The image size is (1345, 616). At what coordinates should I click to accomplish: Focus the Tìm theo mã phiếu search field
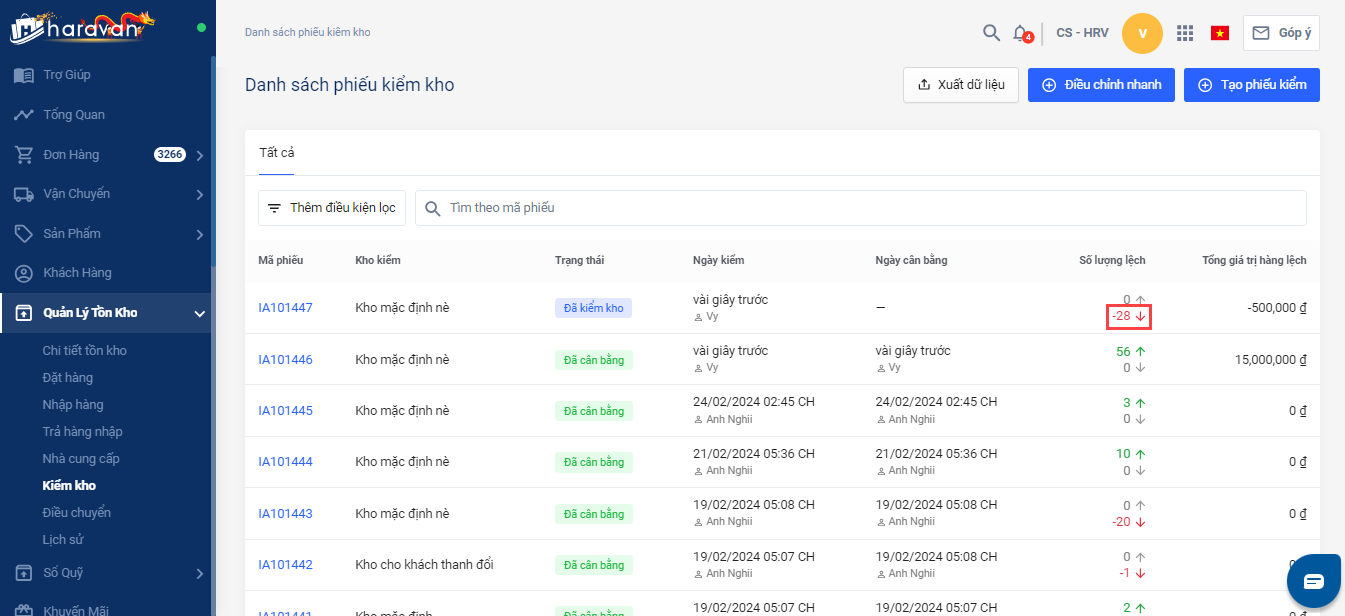(860, 208)
